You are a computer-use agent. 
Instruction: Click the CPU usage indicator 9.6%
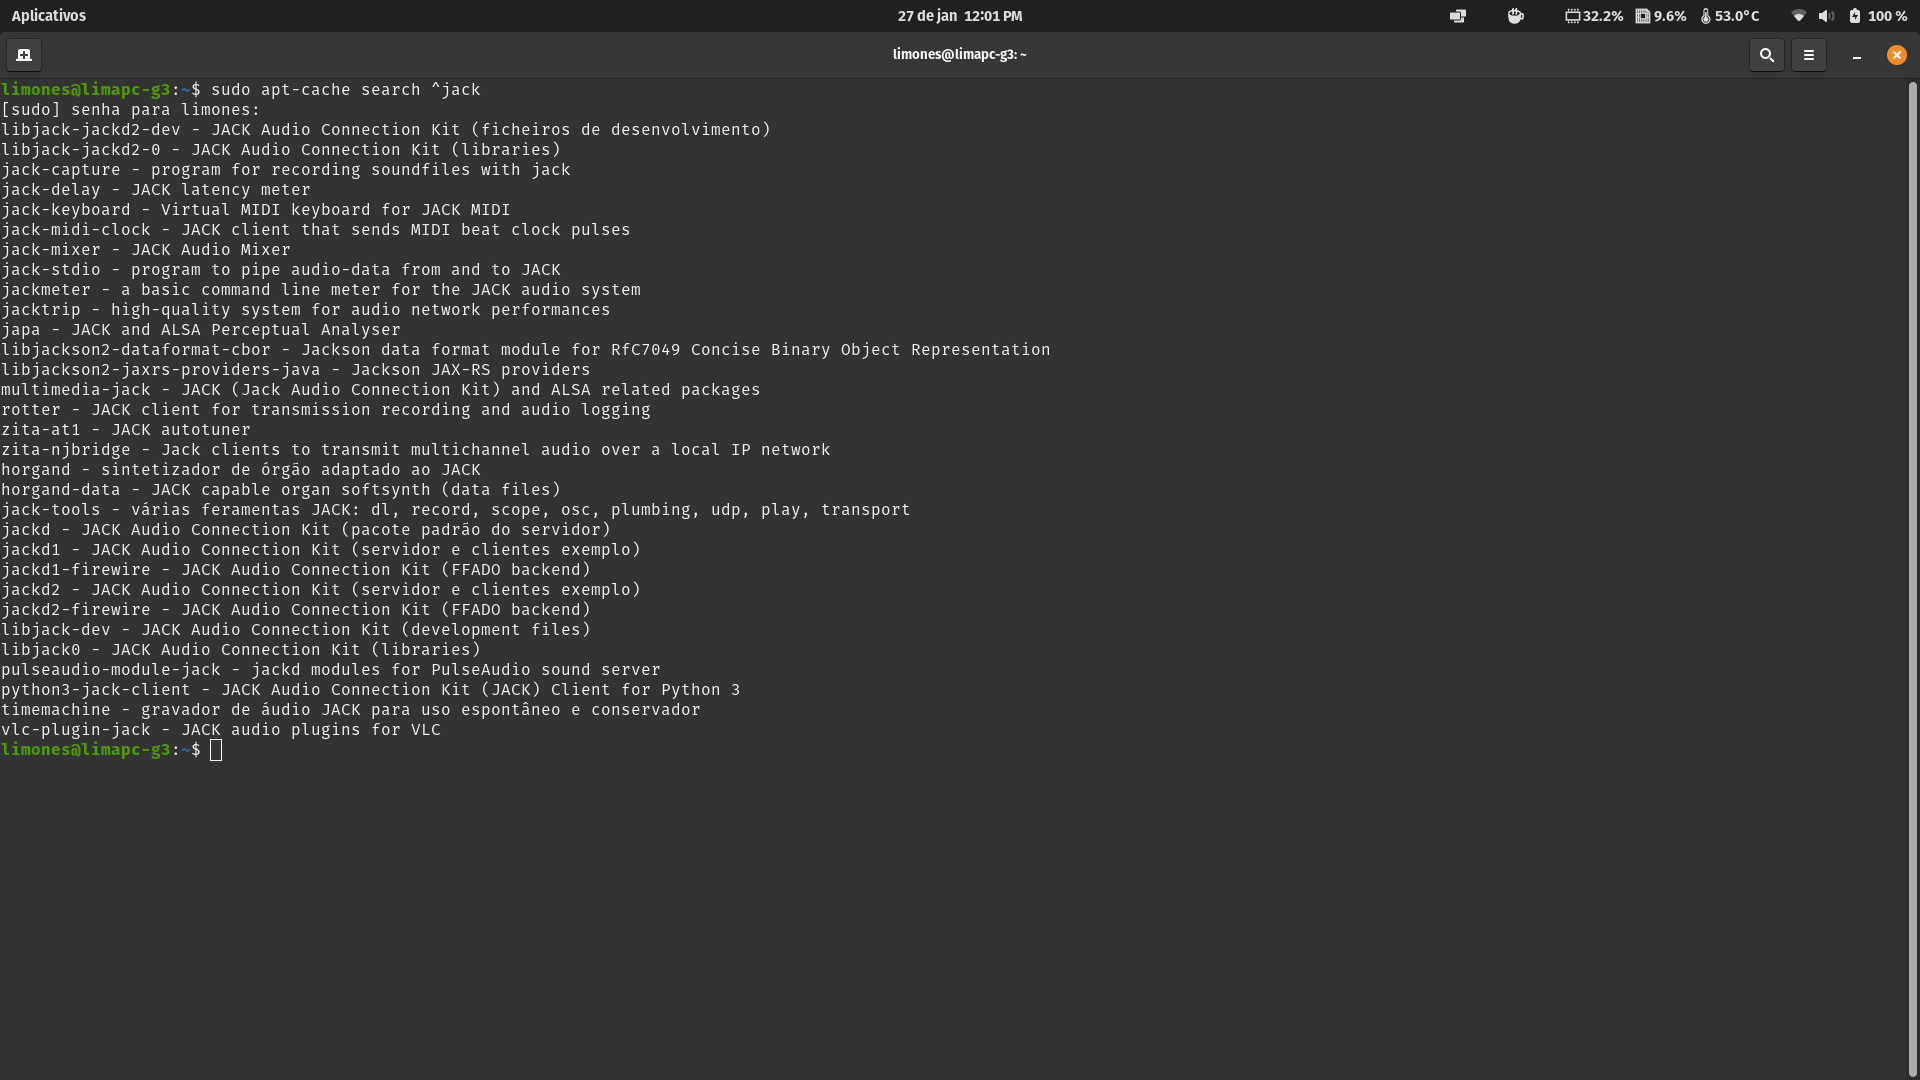point(1661,16)
